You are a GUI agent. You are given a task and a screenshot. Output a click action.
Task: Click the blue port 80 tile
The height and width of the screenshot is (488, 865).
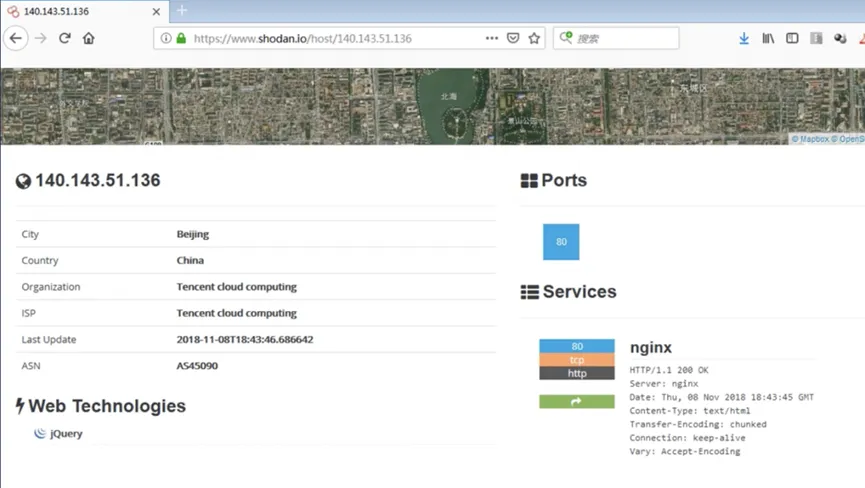click(x=561, y=242)
